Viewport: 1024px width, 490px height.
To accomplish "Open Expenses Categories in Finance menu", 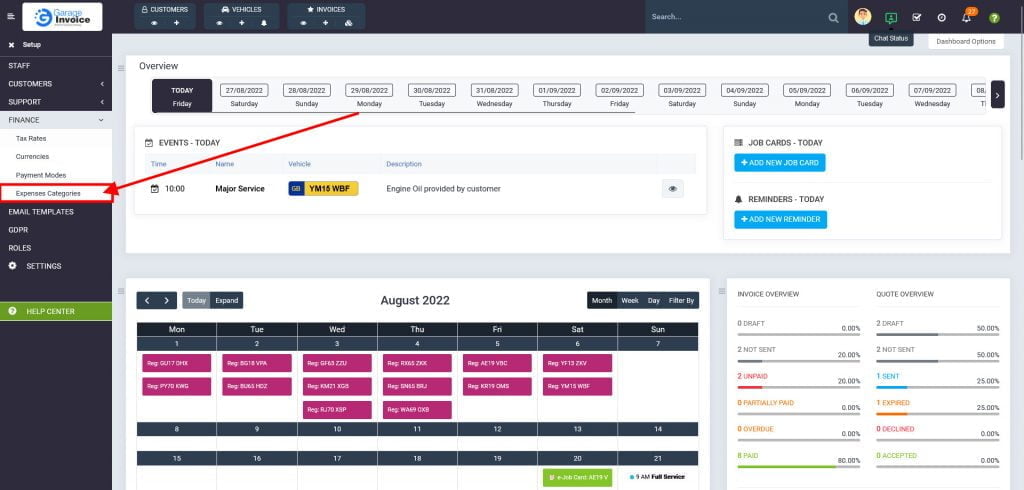I will (48, 193).
